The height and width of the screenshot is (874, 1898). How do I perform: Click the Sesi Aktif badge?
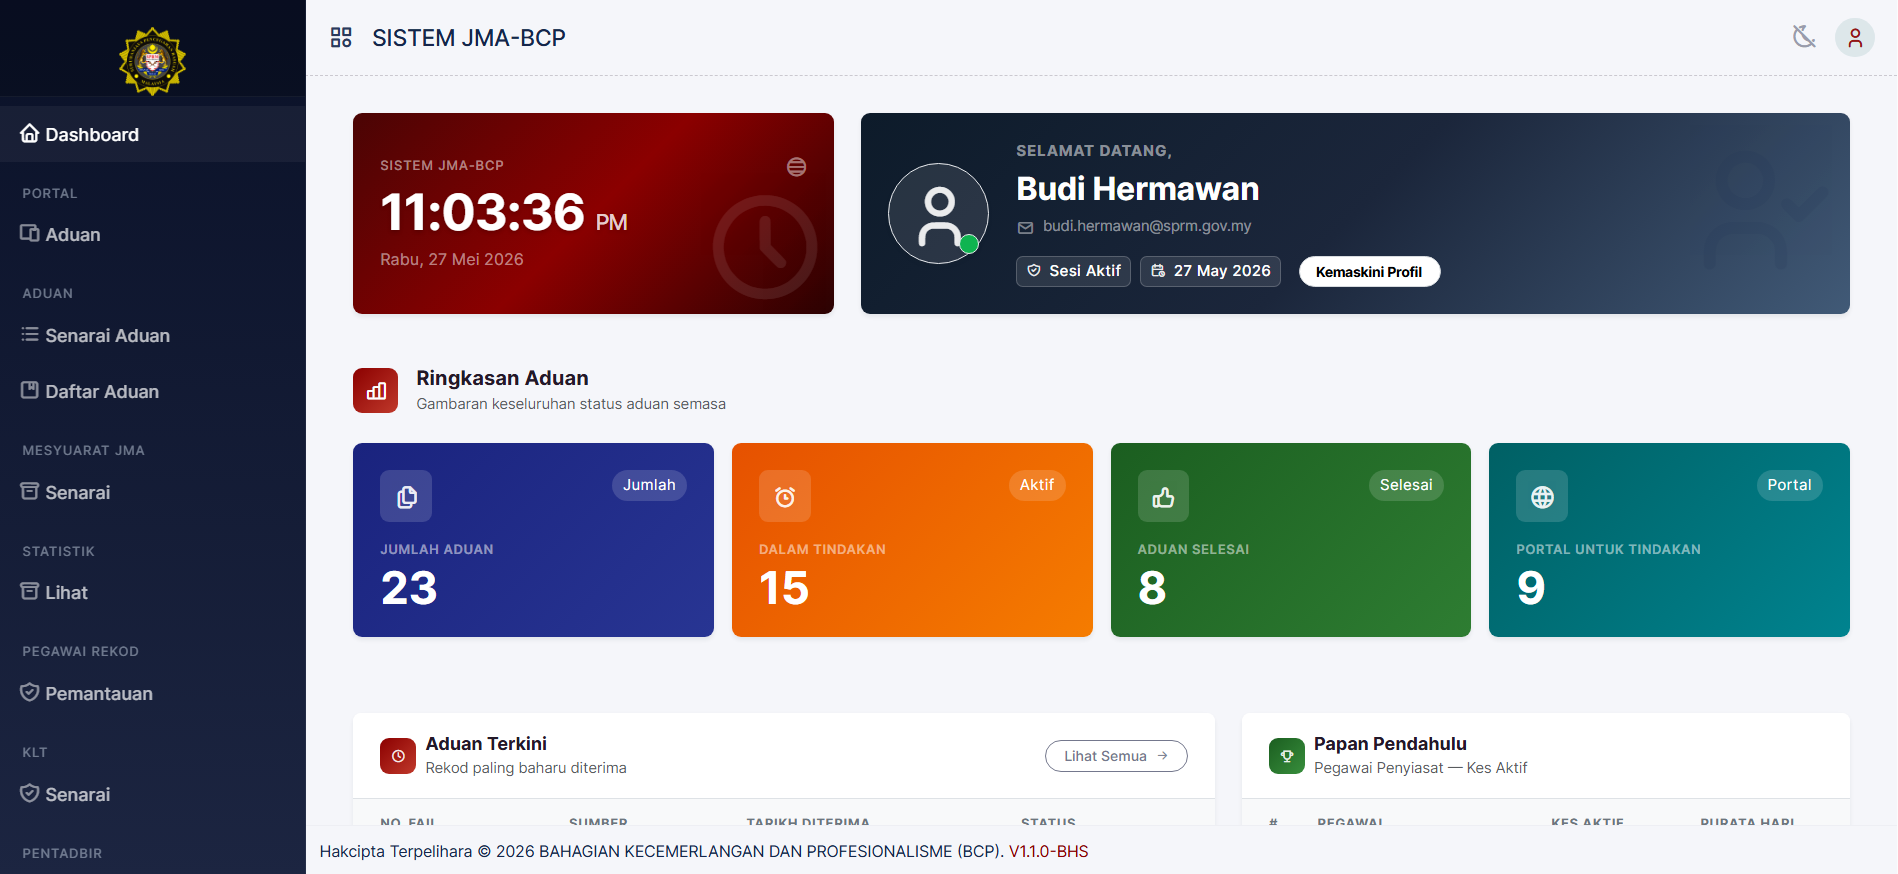(1074, 271)
